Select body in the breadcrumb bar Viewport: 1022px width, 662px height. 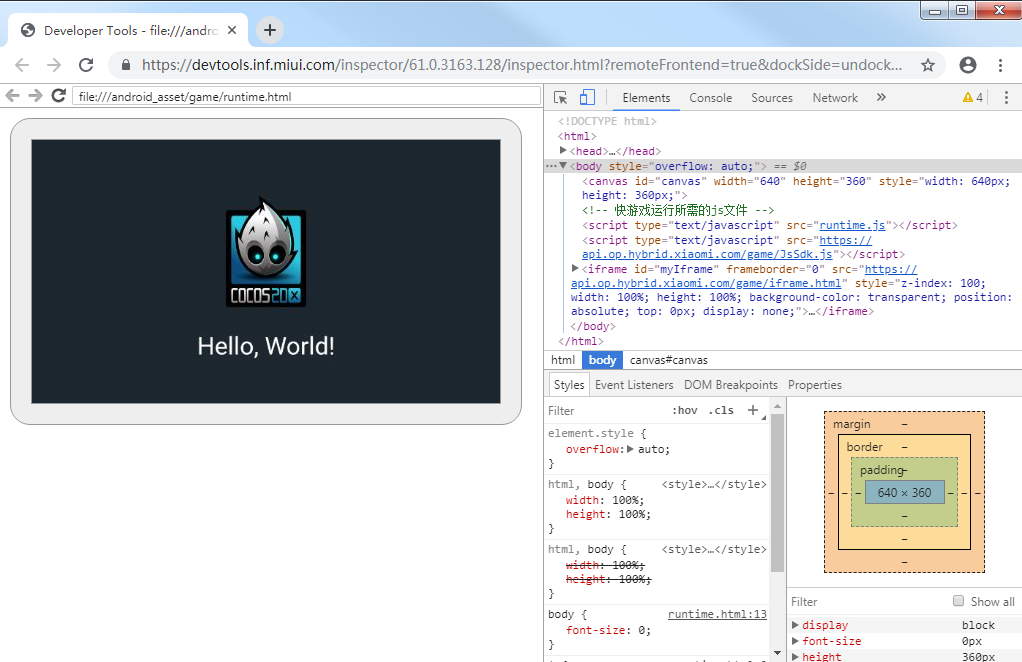(x=602, y=360)
